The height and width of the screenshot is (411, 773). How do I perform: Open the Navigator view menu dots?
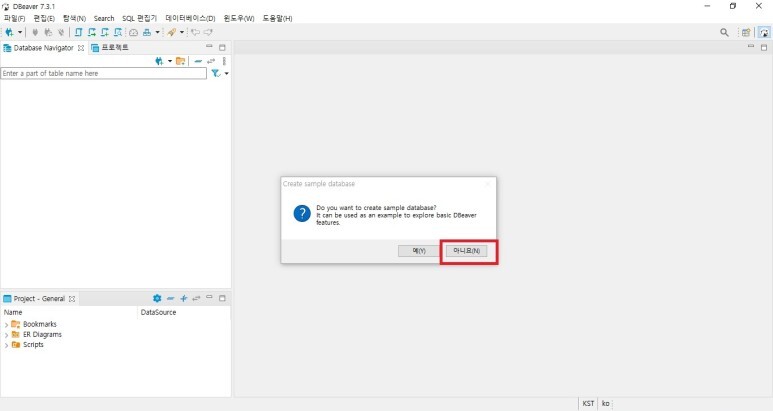click(224, 61)
